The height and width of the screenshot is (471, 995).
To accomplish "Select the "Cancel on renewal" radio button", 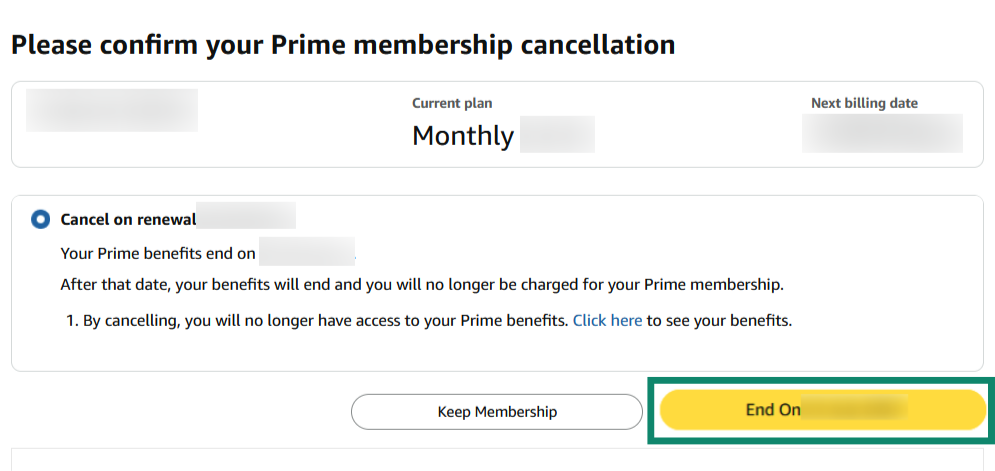I will [40, 219].
